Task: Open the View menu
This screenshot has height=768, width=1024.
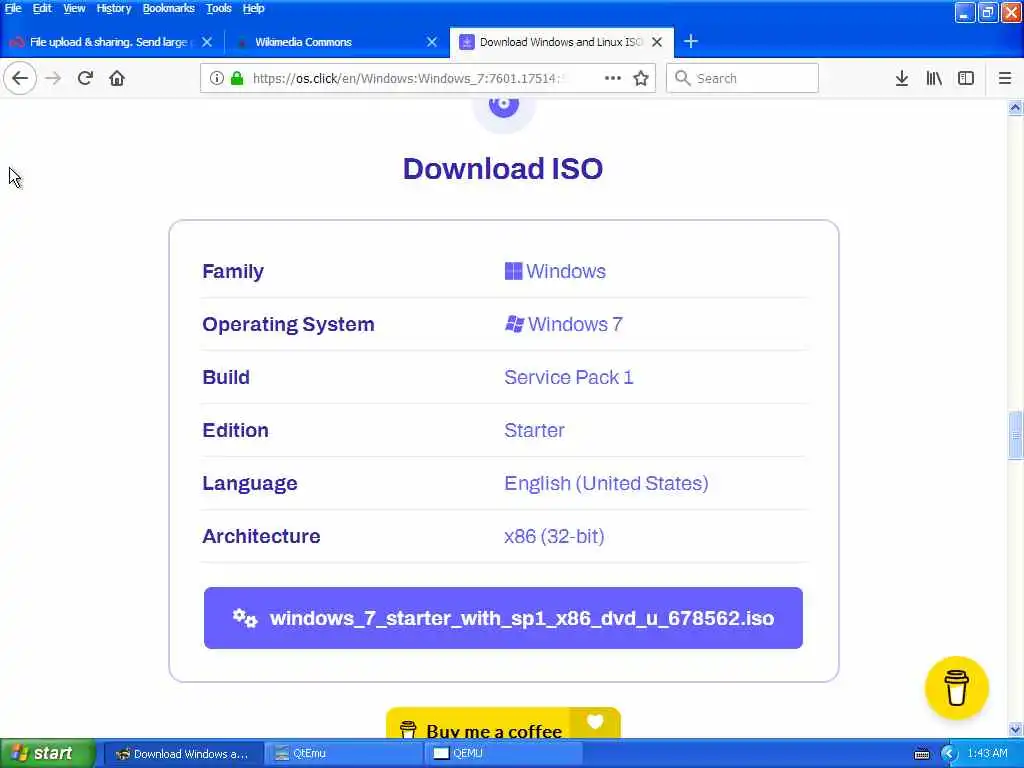Action: pyautogui.click(x=74, y=8)
